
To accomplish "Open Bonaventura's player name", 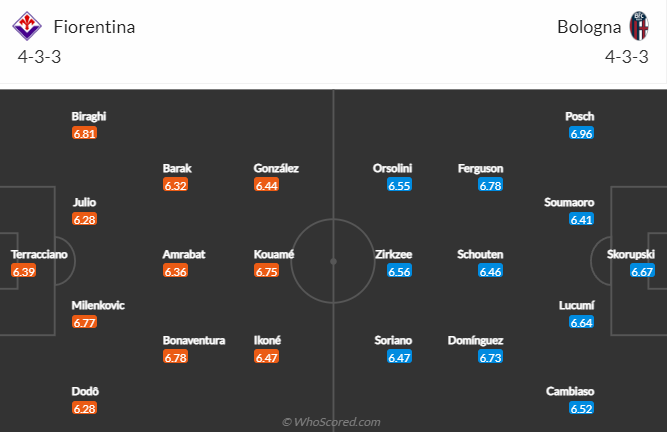I will (x=194, y=340).
